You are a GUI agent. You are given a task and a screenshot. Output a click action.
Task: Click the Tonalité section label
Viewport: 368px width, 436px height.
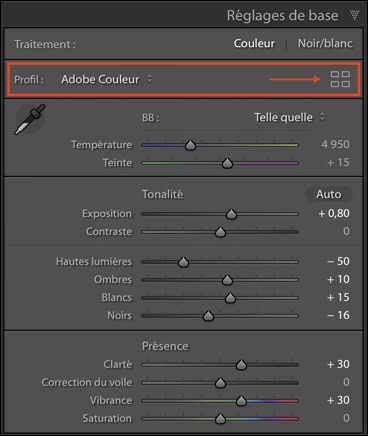click(x=163, y=194)
